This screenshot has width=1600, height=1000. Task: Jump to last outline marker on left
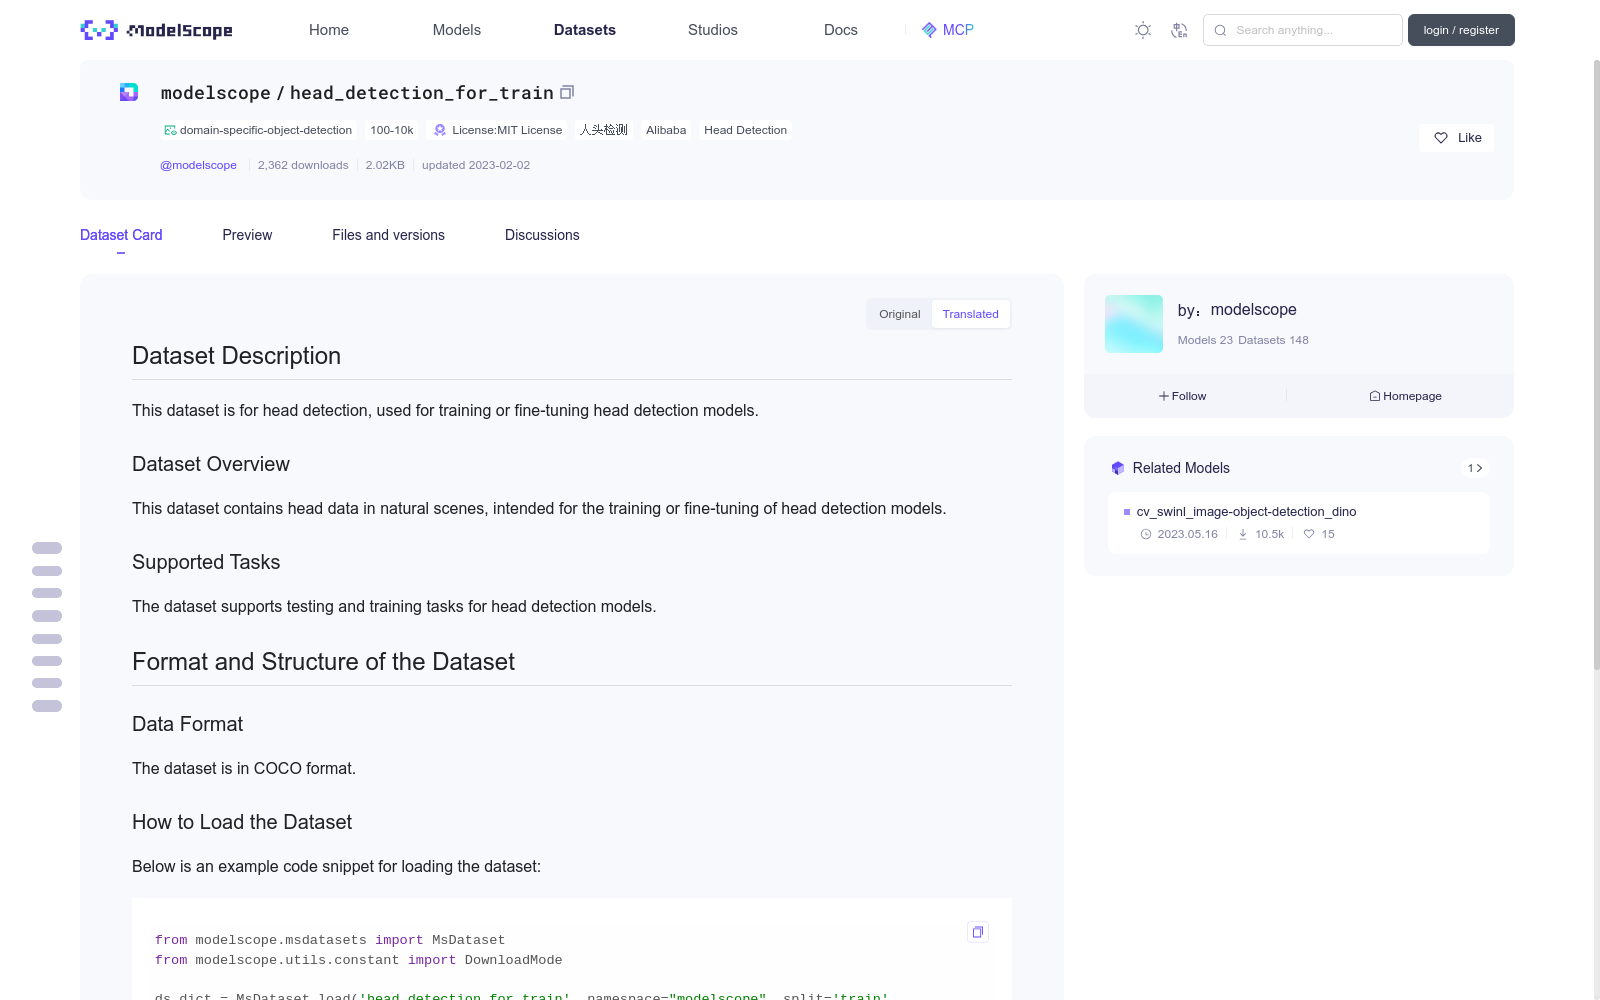pyautogui.click(x=47, y=706)
